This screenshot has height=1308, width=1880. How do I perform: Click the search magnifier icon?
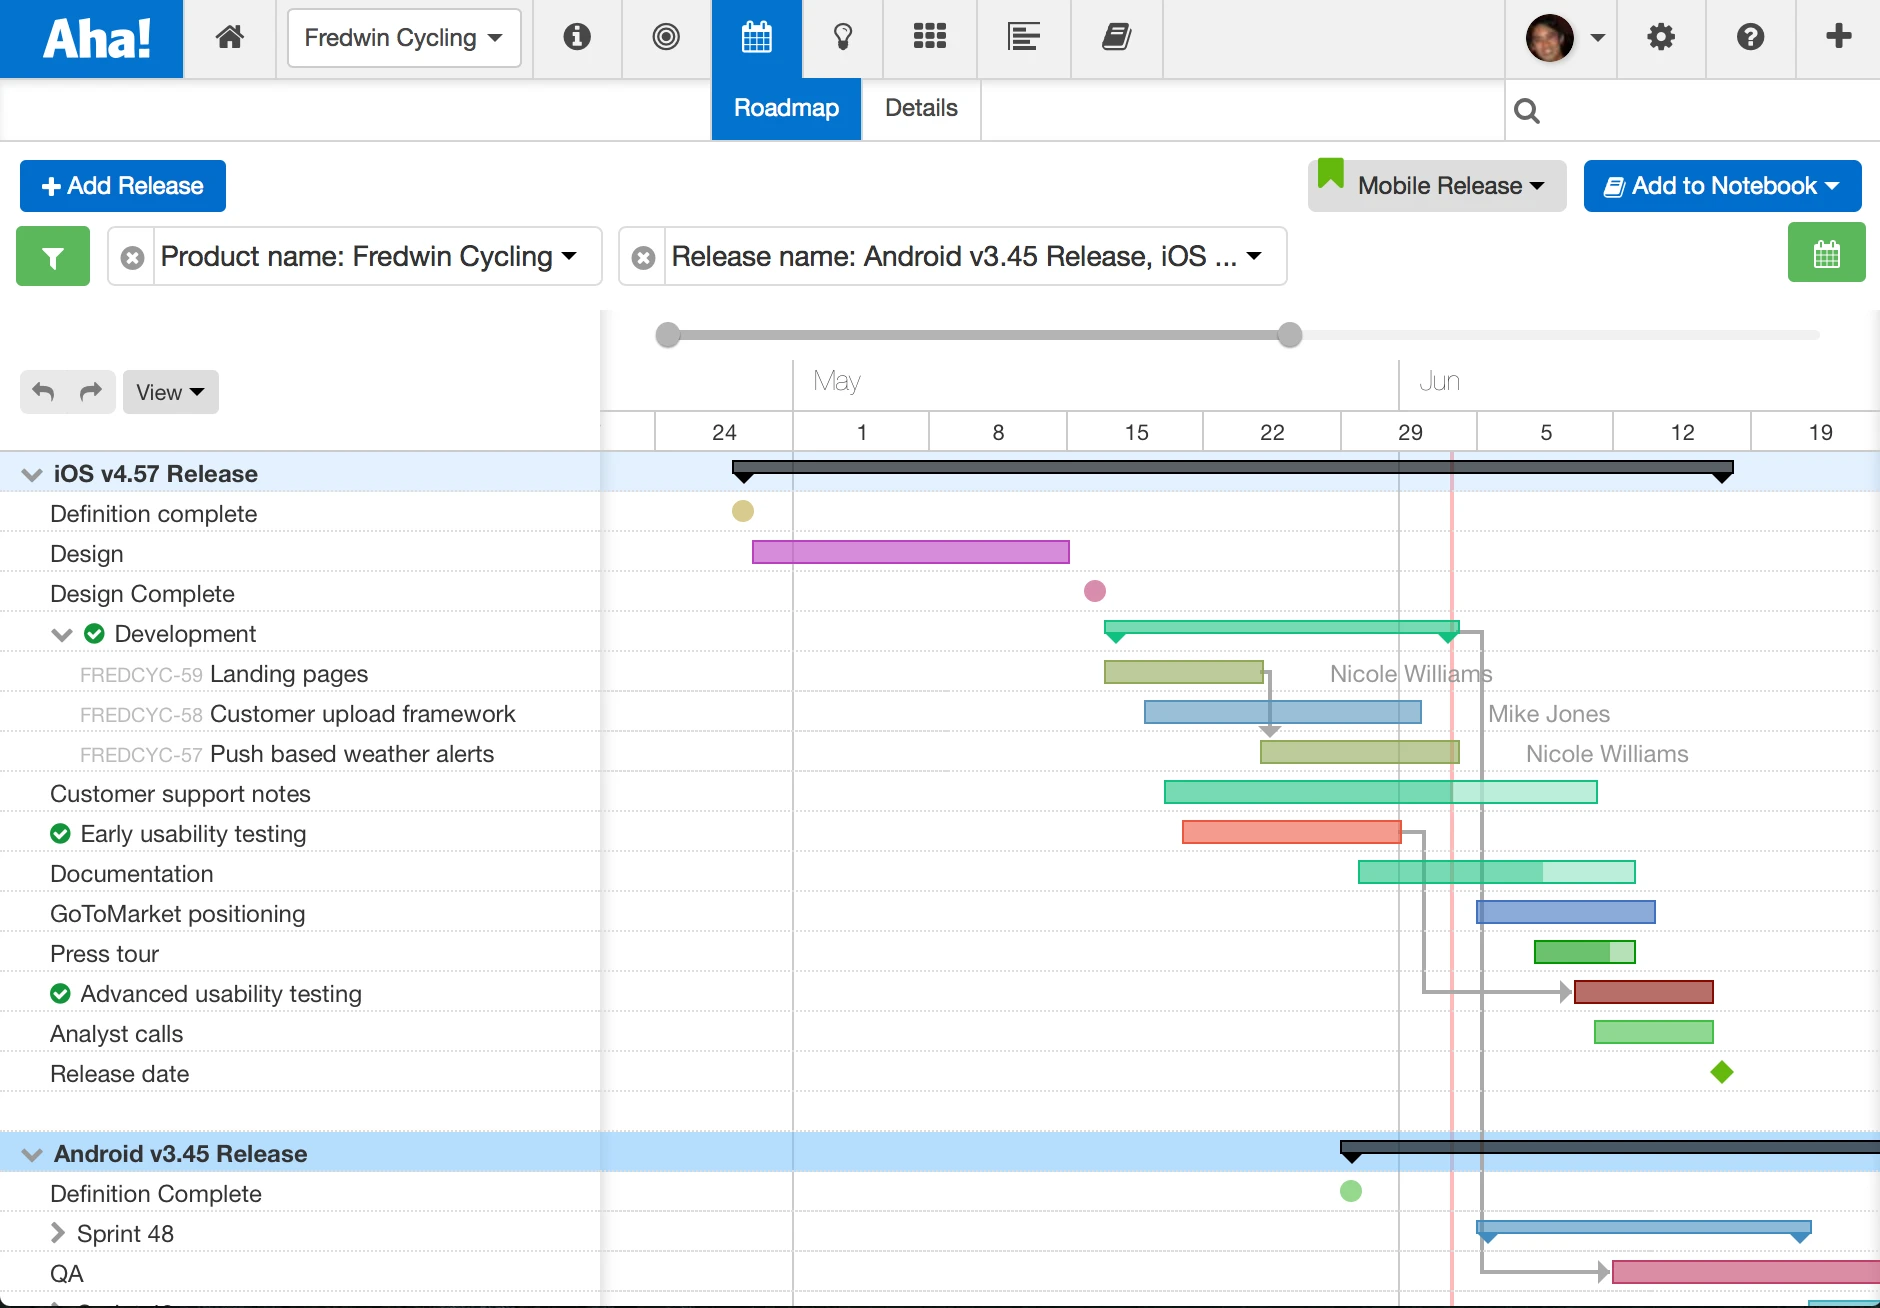click(x=1527, y=111)
